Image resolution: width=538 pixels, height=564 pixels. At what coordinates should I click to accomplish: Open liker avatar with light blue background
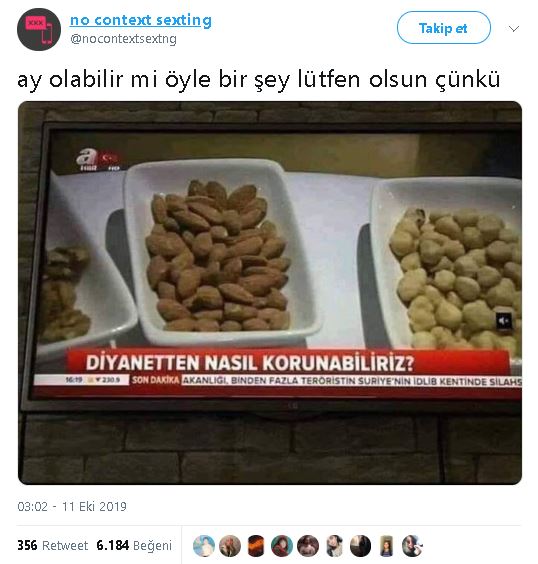[x=204, y=546]
